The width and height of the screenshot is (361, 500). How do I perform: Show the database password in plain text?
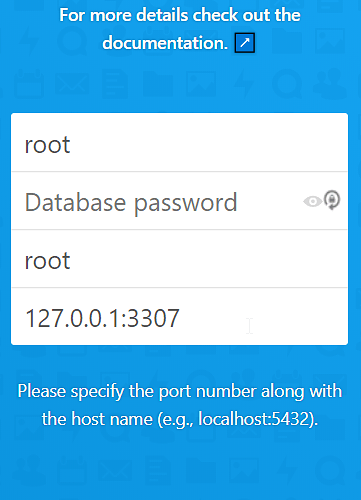click(x=313, y=201)
